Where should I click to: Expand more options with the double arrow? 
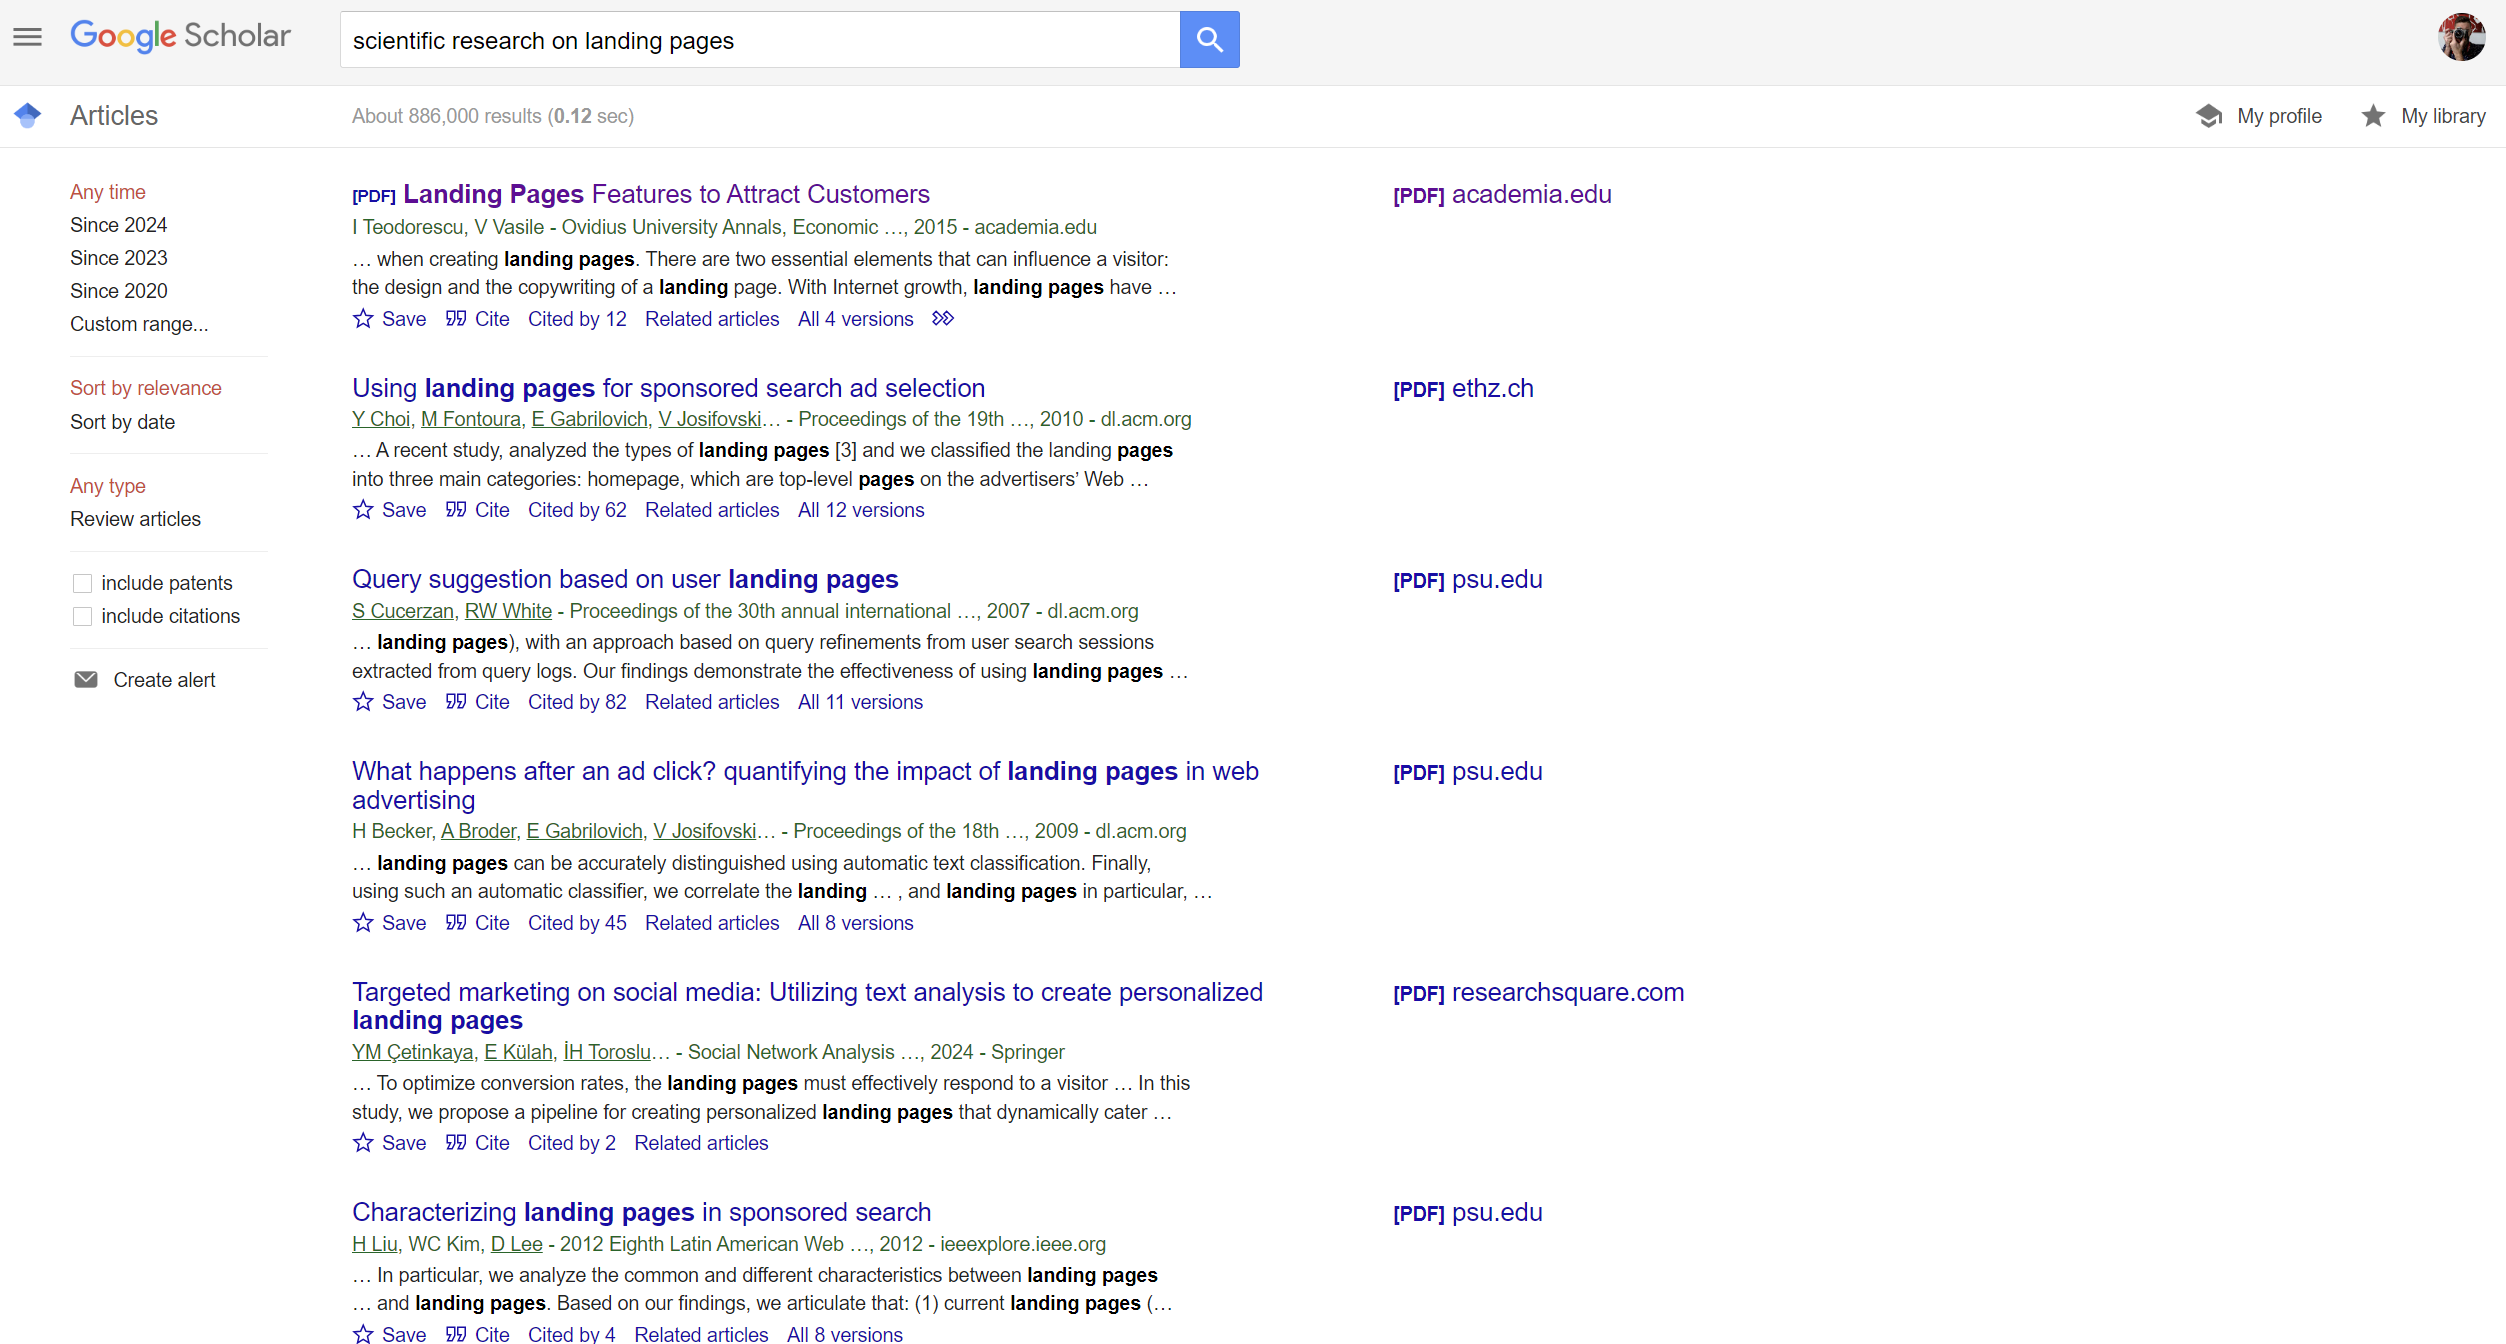click(x=942, y=319)
